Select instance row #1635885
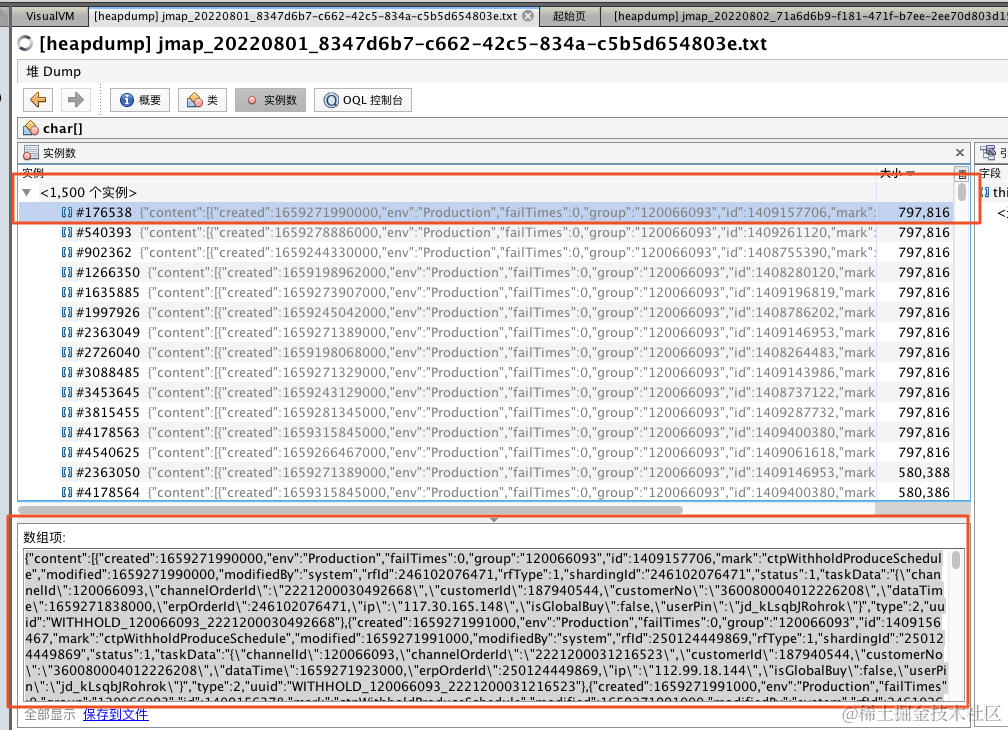 (x=485, y=292)
